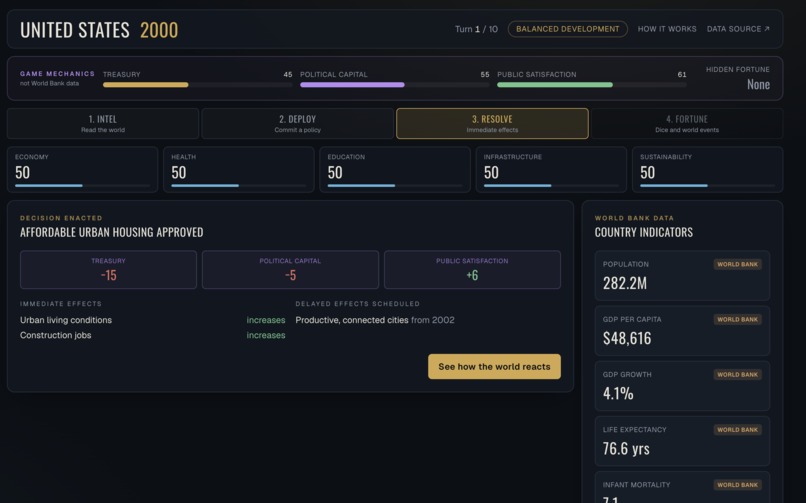Click the GDP Per Capita World Bank badge
Image resolution: width=806 pixels, height=503 pixels.
738,319
